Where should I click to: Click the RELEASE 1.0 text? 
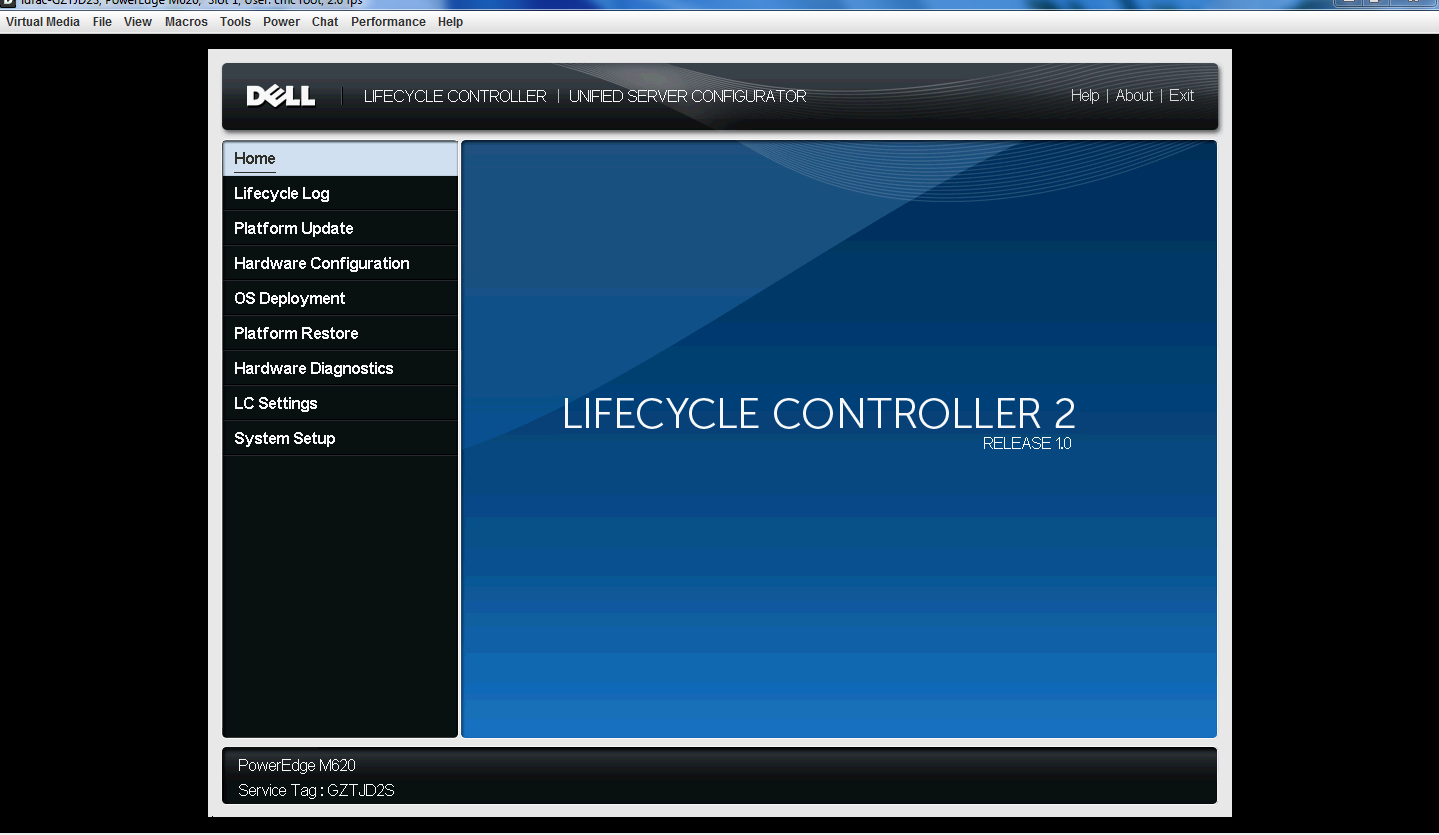(1027, 444)
